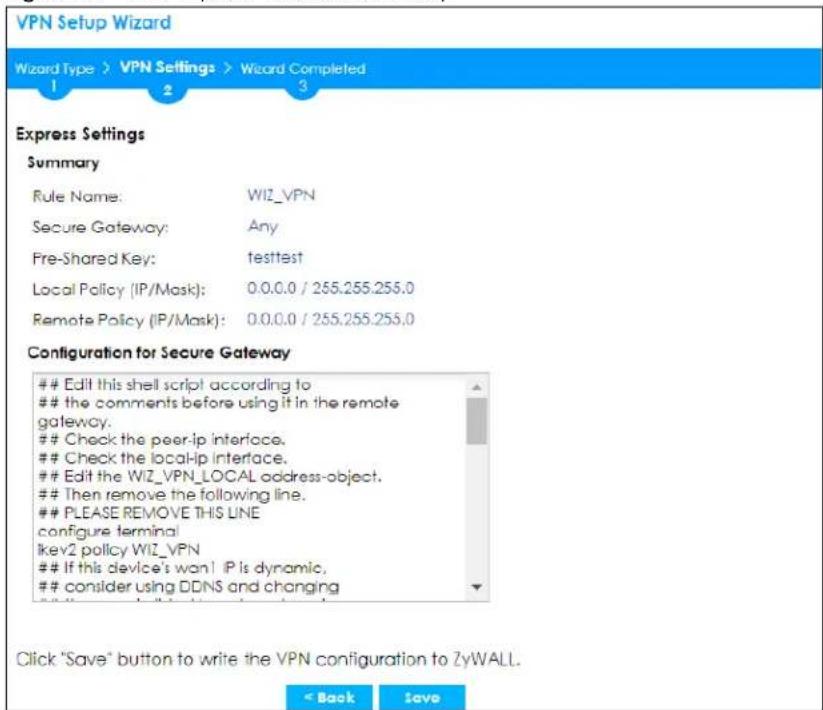Click the 'PLEASE REMOVE THIS LINE' line
Image resolution: width=823 pixels, height=710 pixels.
[x=149, y=513]
